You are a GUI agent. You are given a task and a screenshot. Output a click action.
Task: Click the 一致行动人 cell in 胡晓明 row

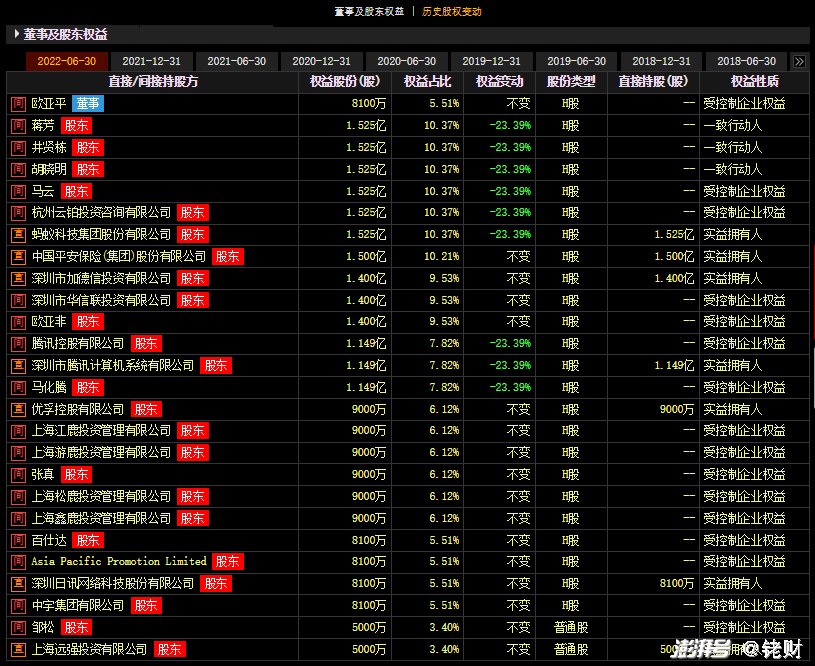pos(732,169)
